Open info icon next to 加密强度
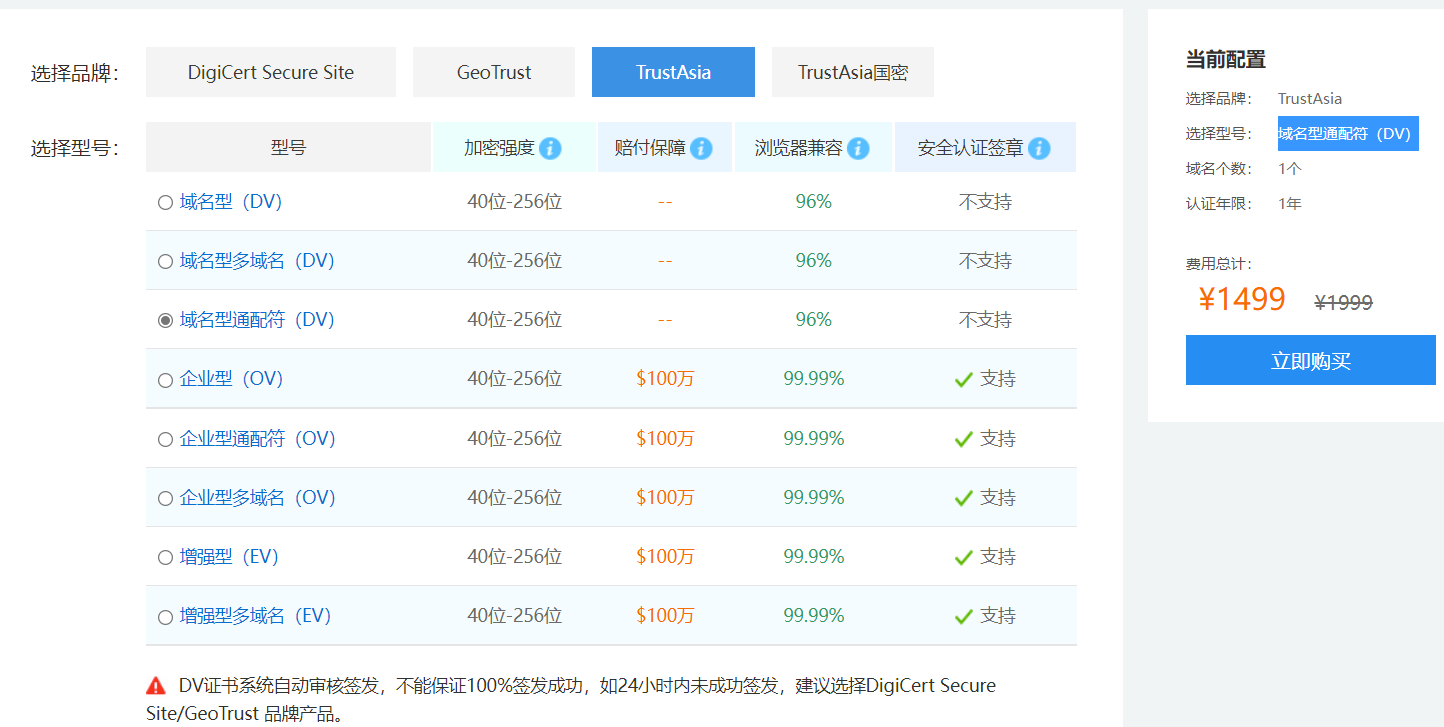1444x727 pixels. tap(550, 148)
